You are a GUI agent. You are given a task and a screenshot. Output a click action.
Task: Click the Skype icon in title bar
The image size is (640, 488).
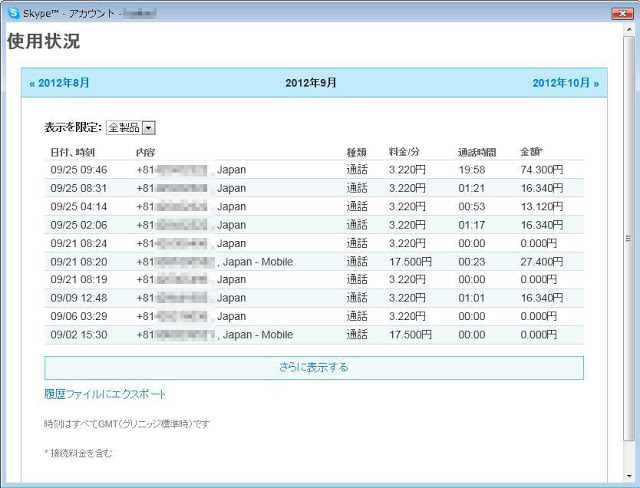pos(12,13)
